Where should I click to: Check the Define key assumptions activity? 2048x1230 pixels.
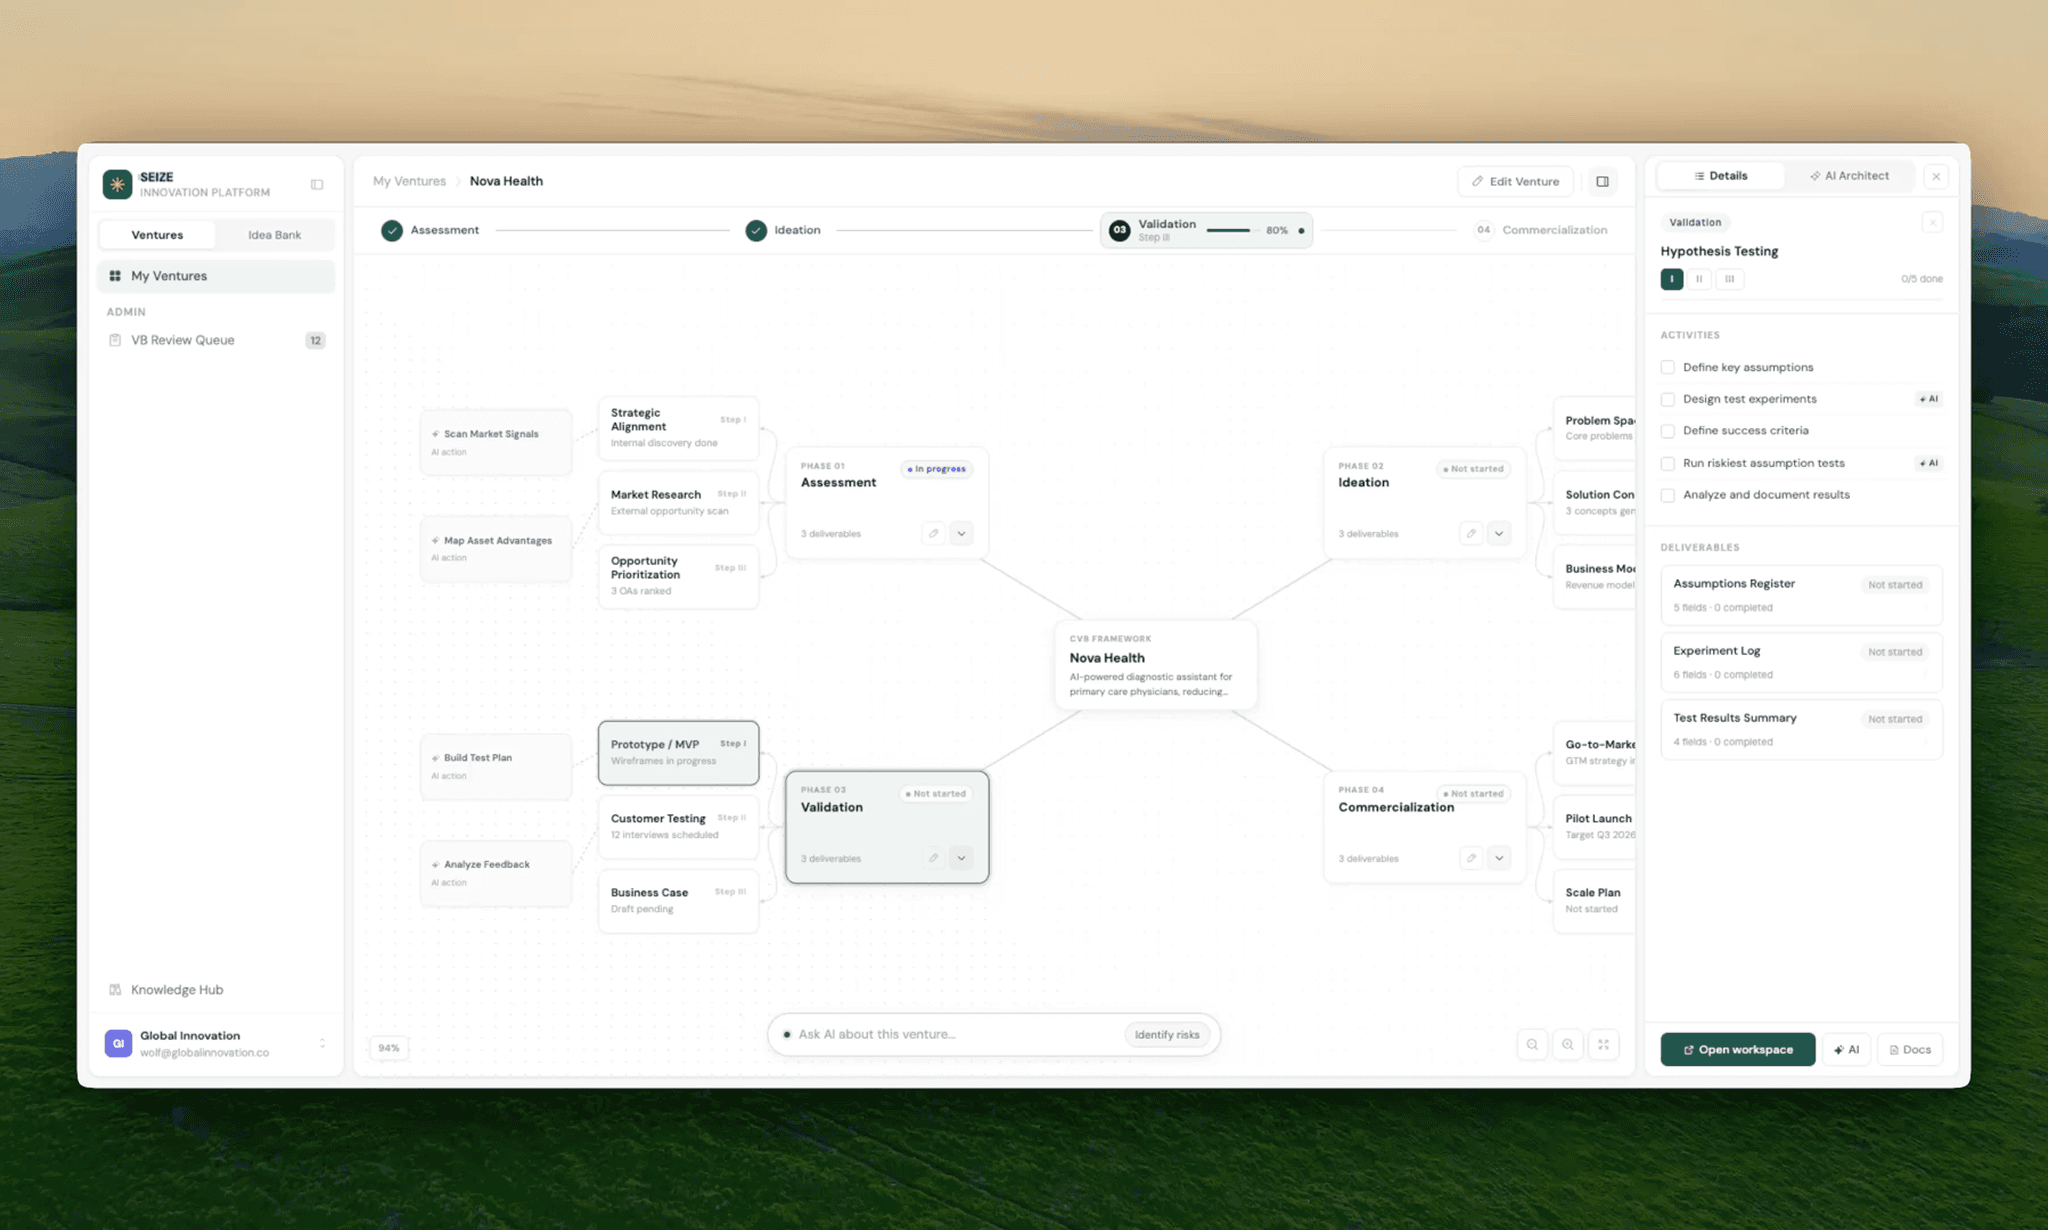pyautogui.click(x=1668, y=367)
